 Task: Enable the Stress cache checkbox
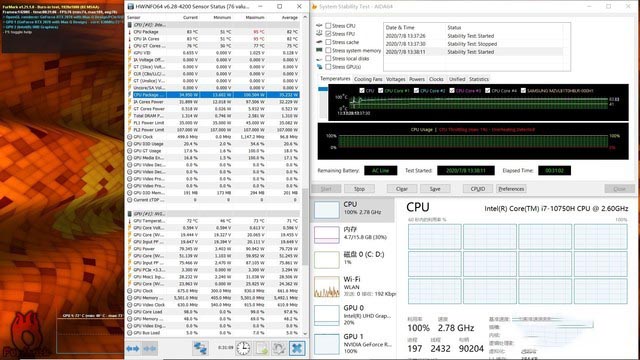point(328,42)
